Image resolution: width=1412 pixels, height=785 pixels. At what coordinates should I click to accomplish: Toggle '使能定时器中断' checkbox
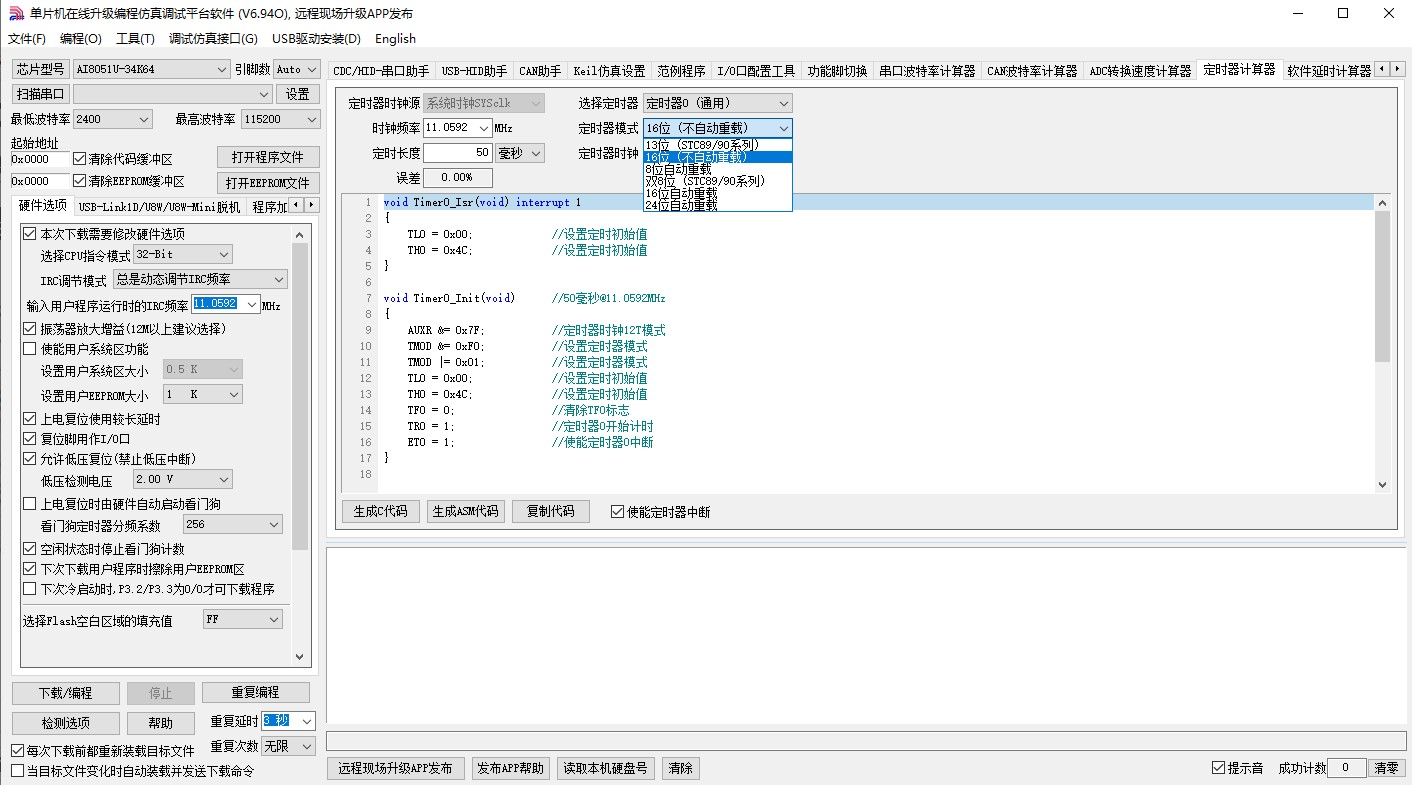[x=617, y=512]
